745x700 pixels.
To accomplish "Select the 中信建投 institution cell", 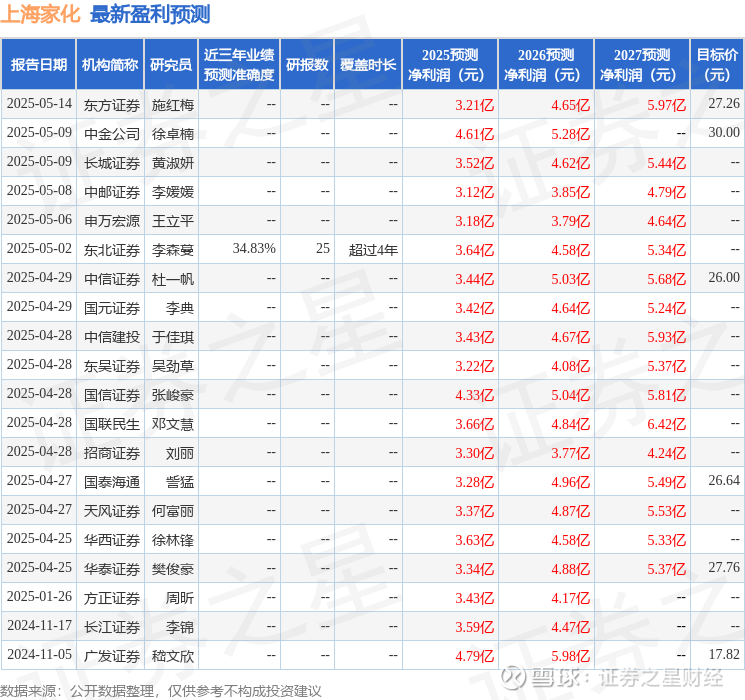I will point(112,337).
